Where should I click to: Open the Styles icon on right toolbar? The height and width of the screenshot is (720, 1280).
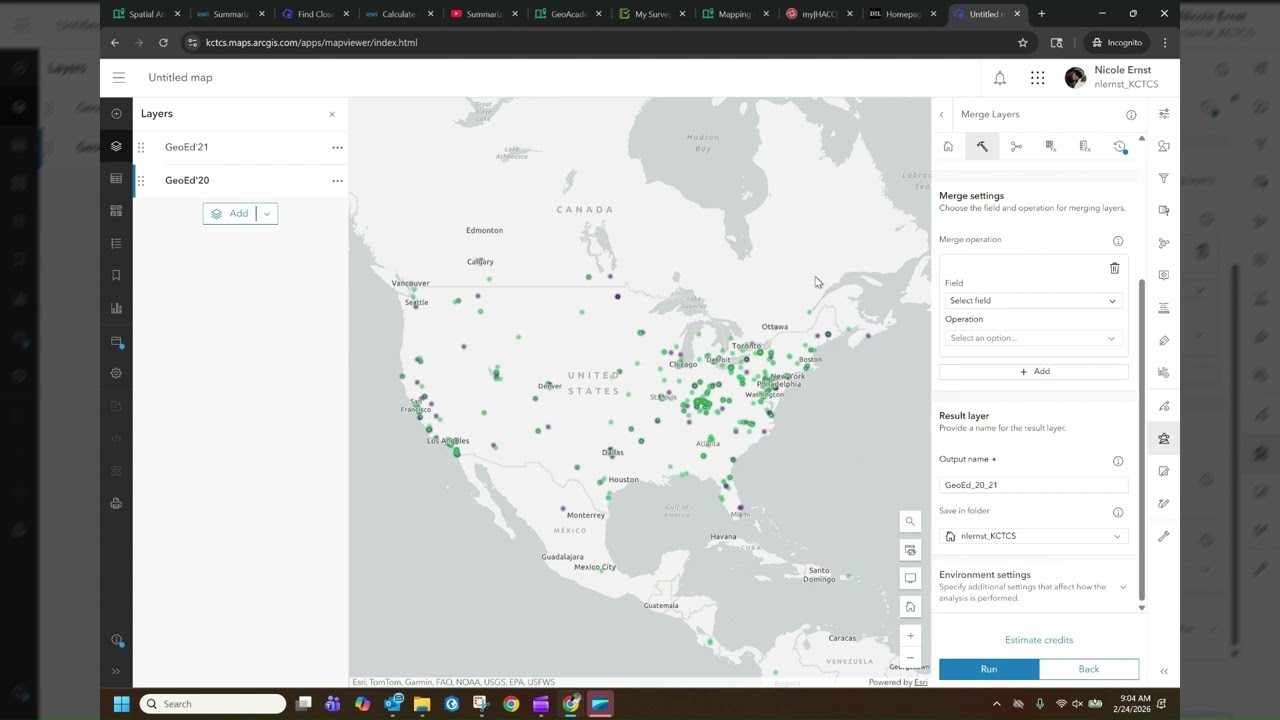pyautogui.click(x=1164, y=146)
